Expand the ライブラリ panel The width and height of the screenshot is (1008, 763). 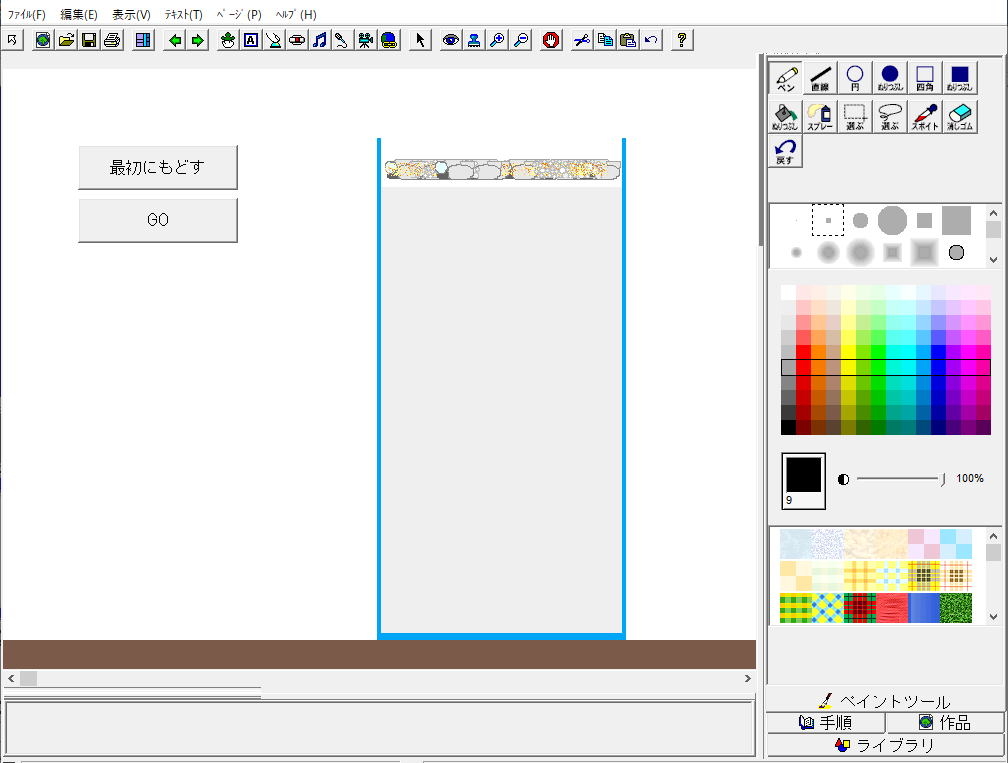coord(884,745)
